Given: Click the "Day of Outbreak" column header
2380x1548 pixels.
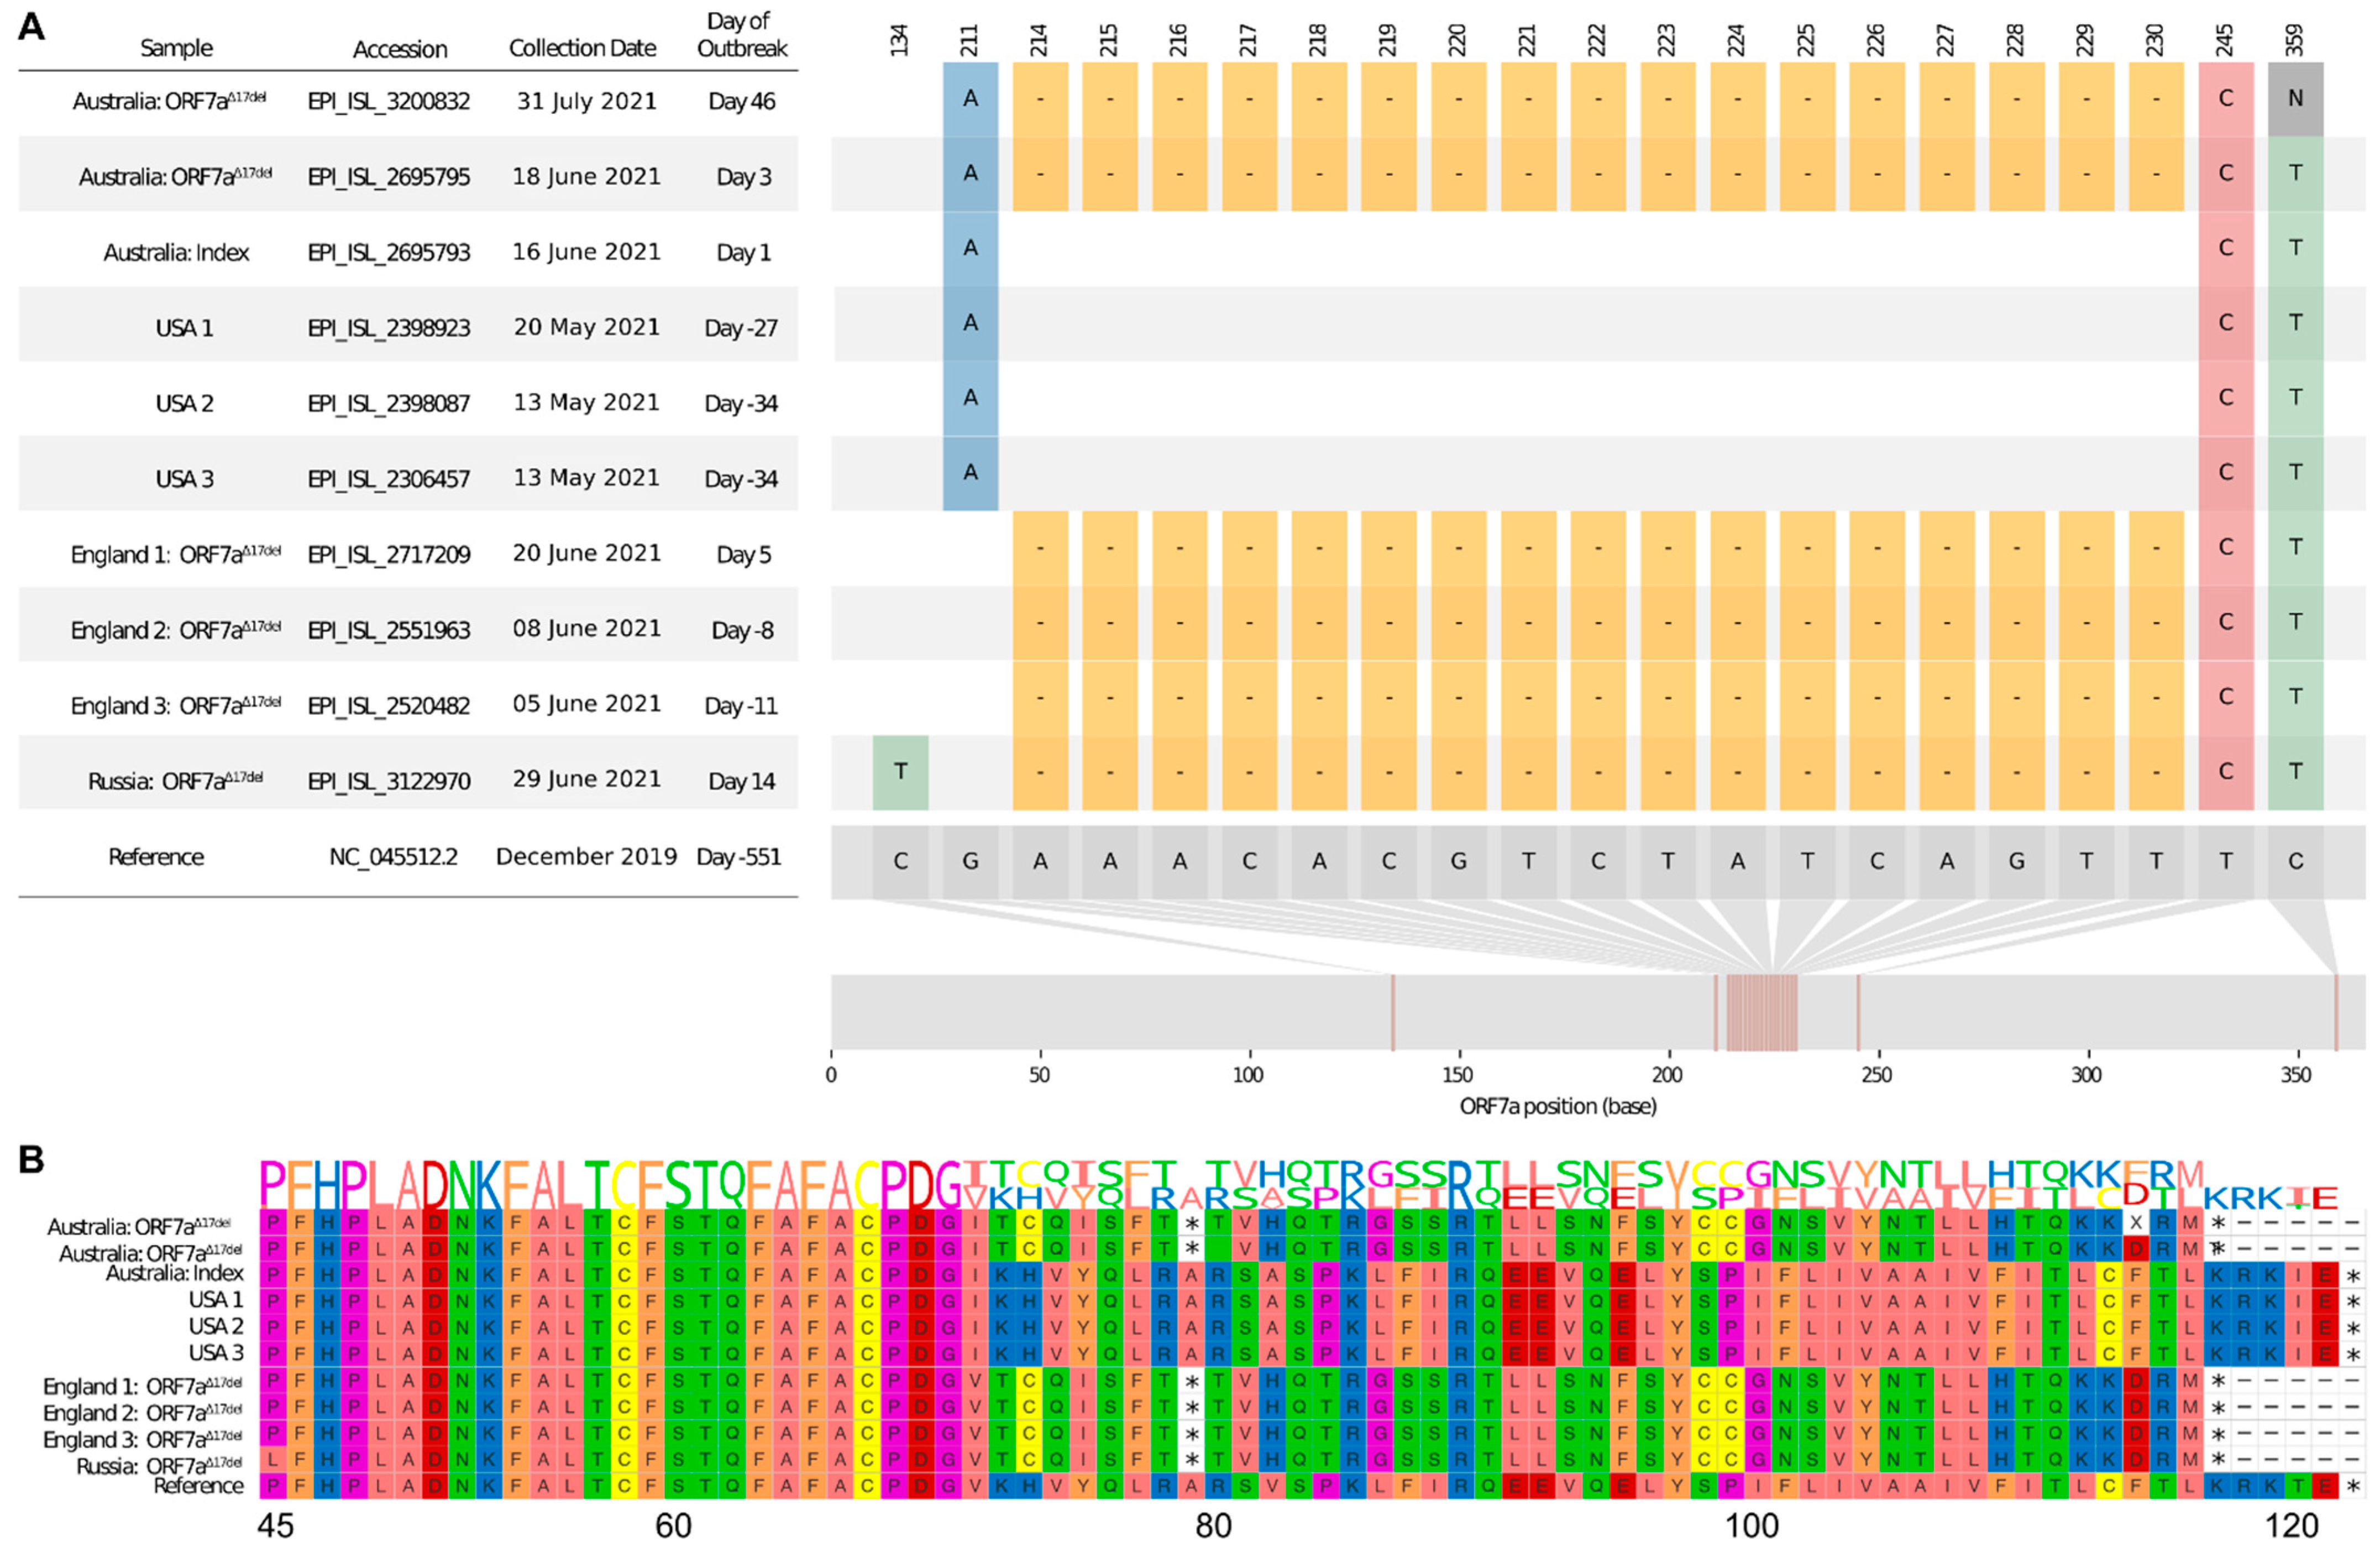Looking at the screenshot, I should coord(742,35).
